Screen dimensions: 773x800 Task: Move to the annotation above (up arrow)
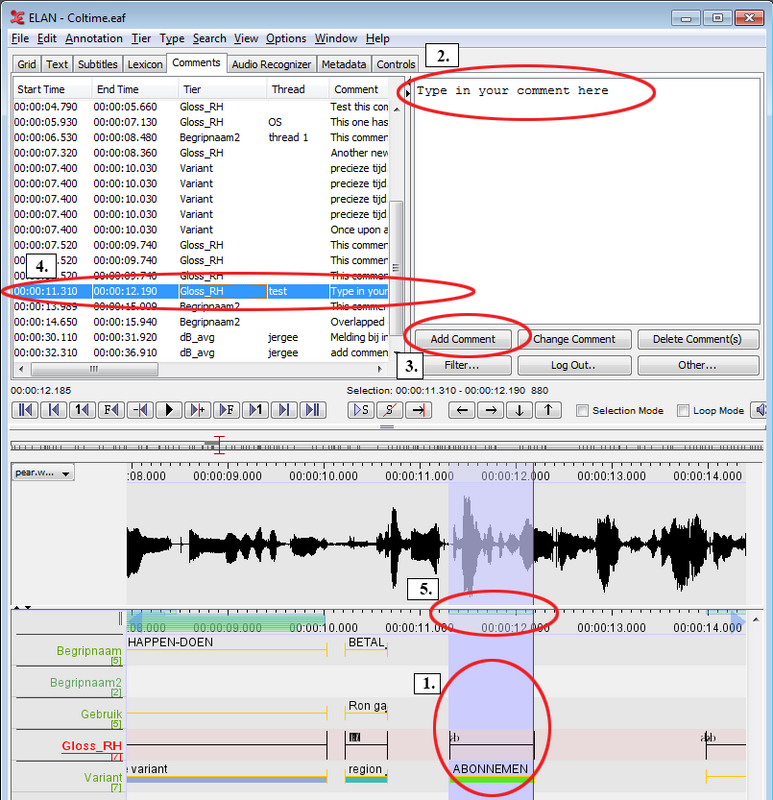point(548,410)
